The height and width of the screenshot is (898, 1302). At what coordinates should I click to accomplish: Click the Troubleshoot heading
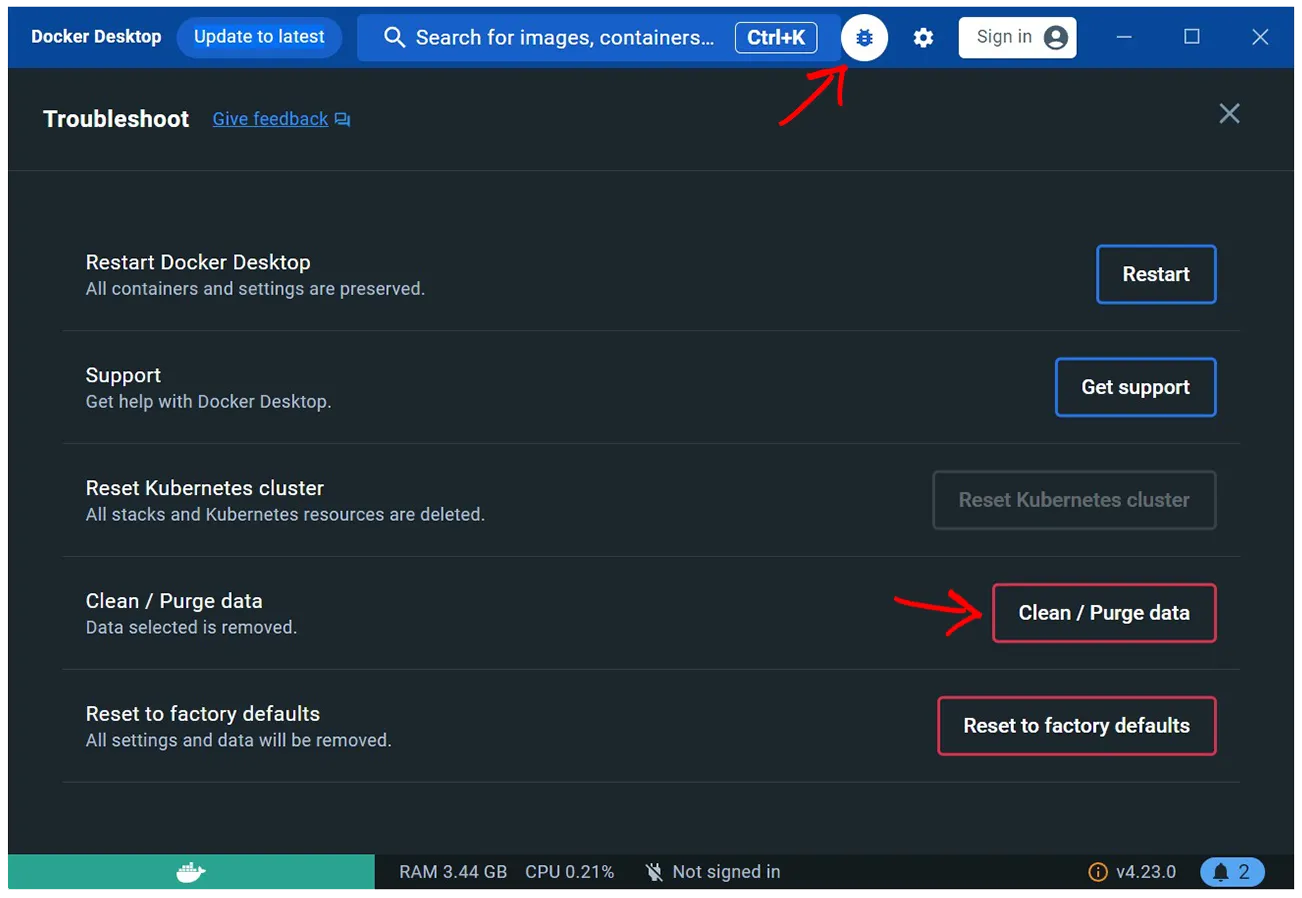(x=116, y=119)
